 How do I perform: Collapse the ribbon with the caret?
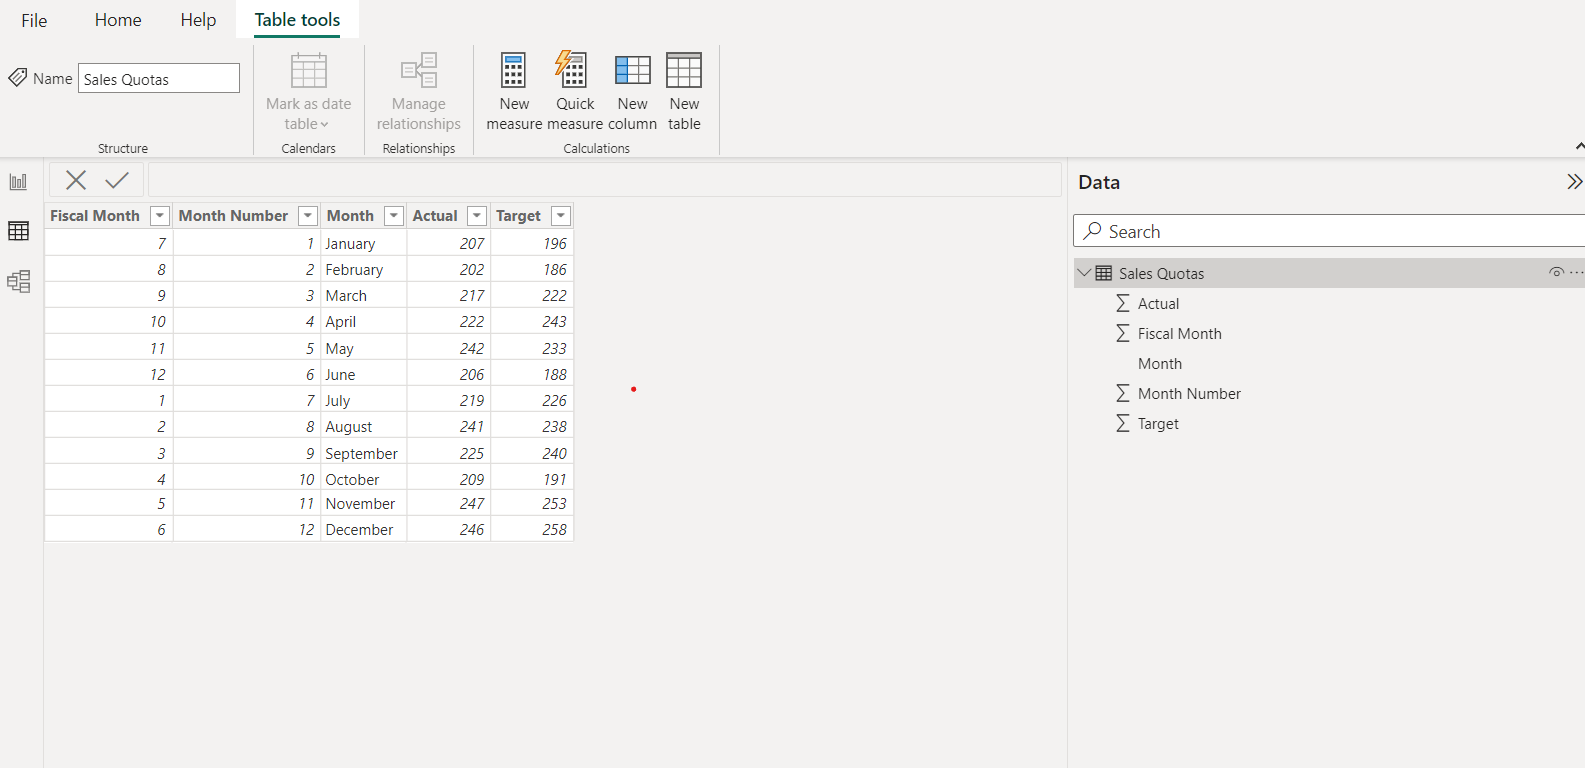click(x=1579, y=147)
